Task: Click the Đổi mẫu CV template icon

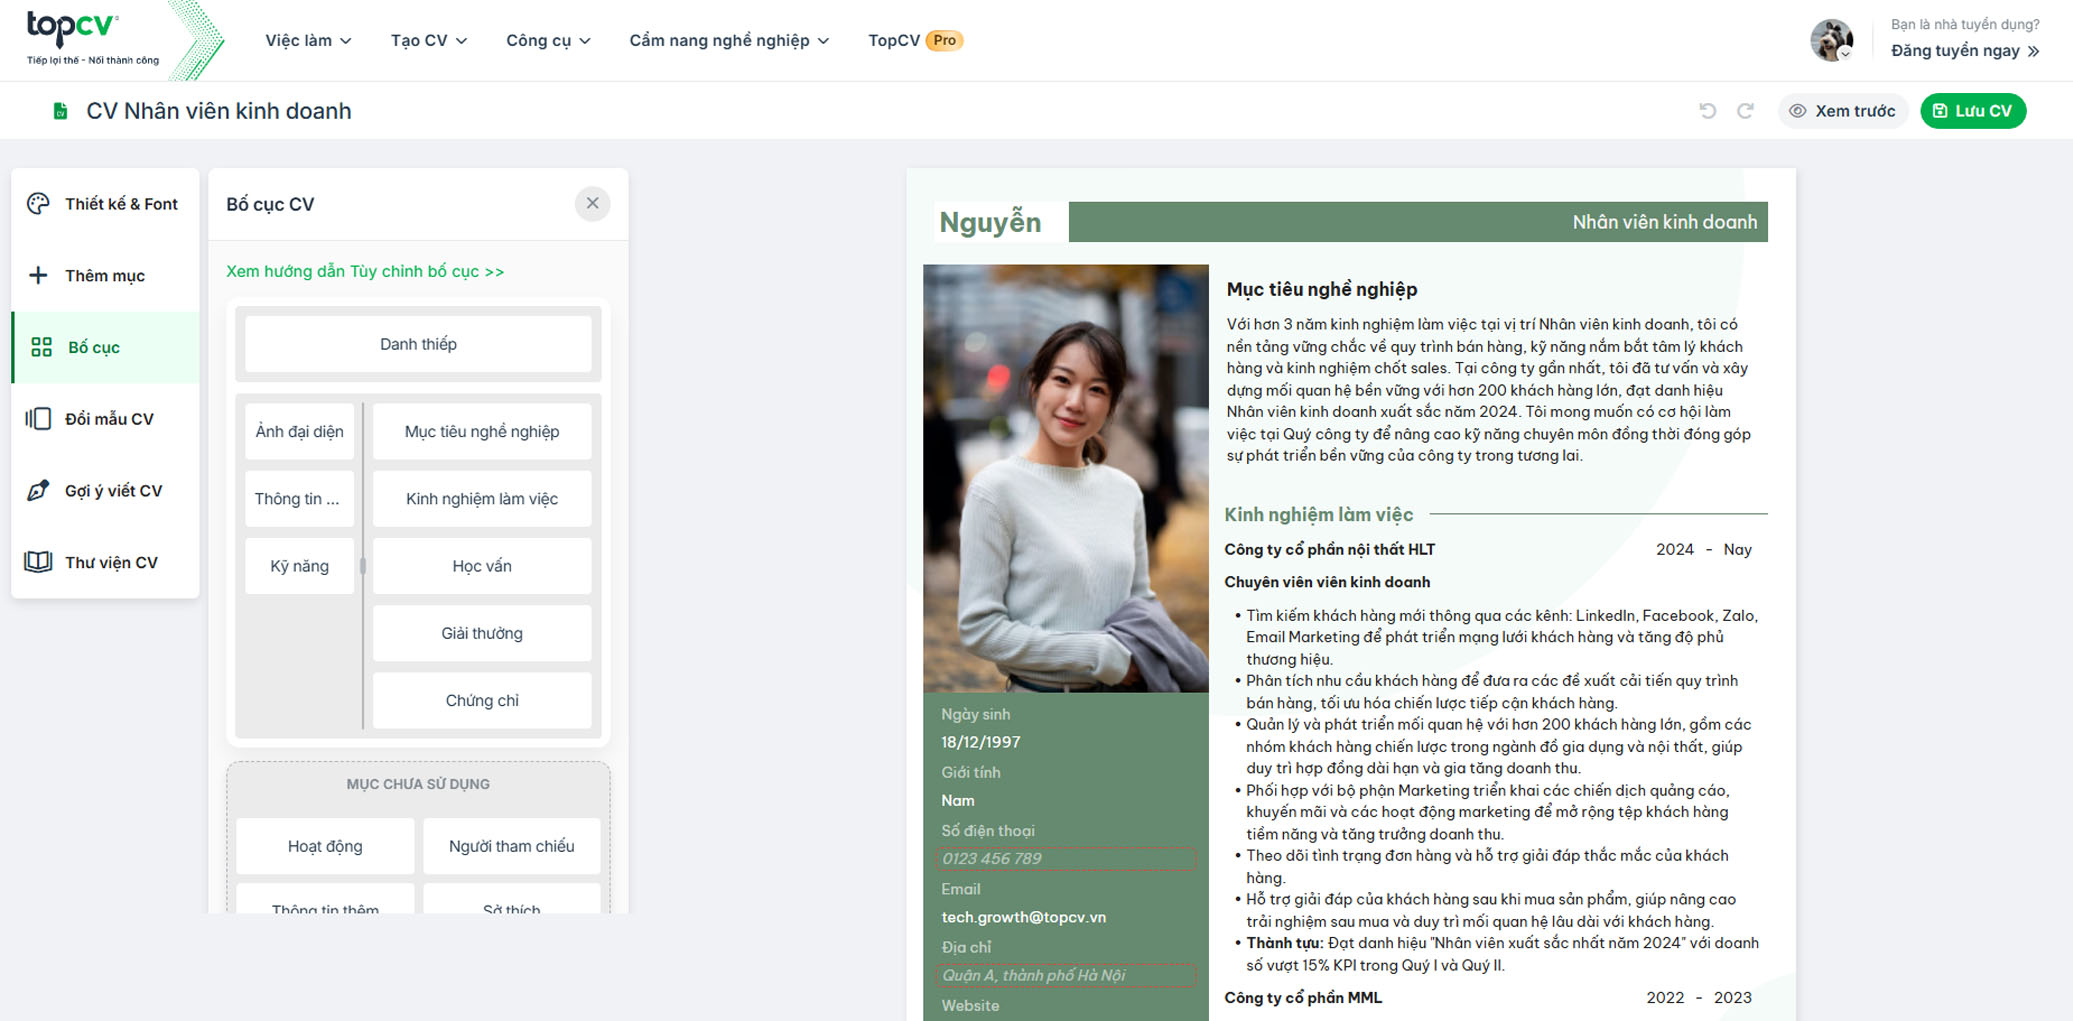Action: (x=38, y=419)
